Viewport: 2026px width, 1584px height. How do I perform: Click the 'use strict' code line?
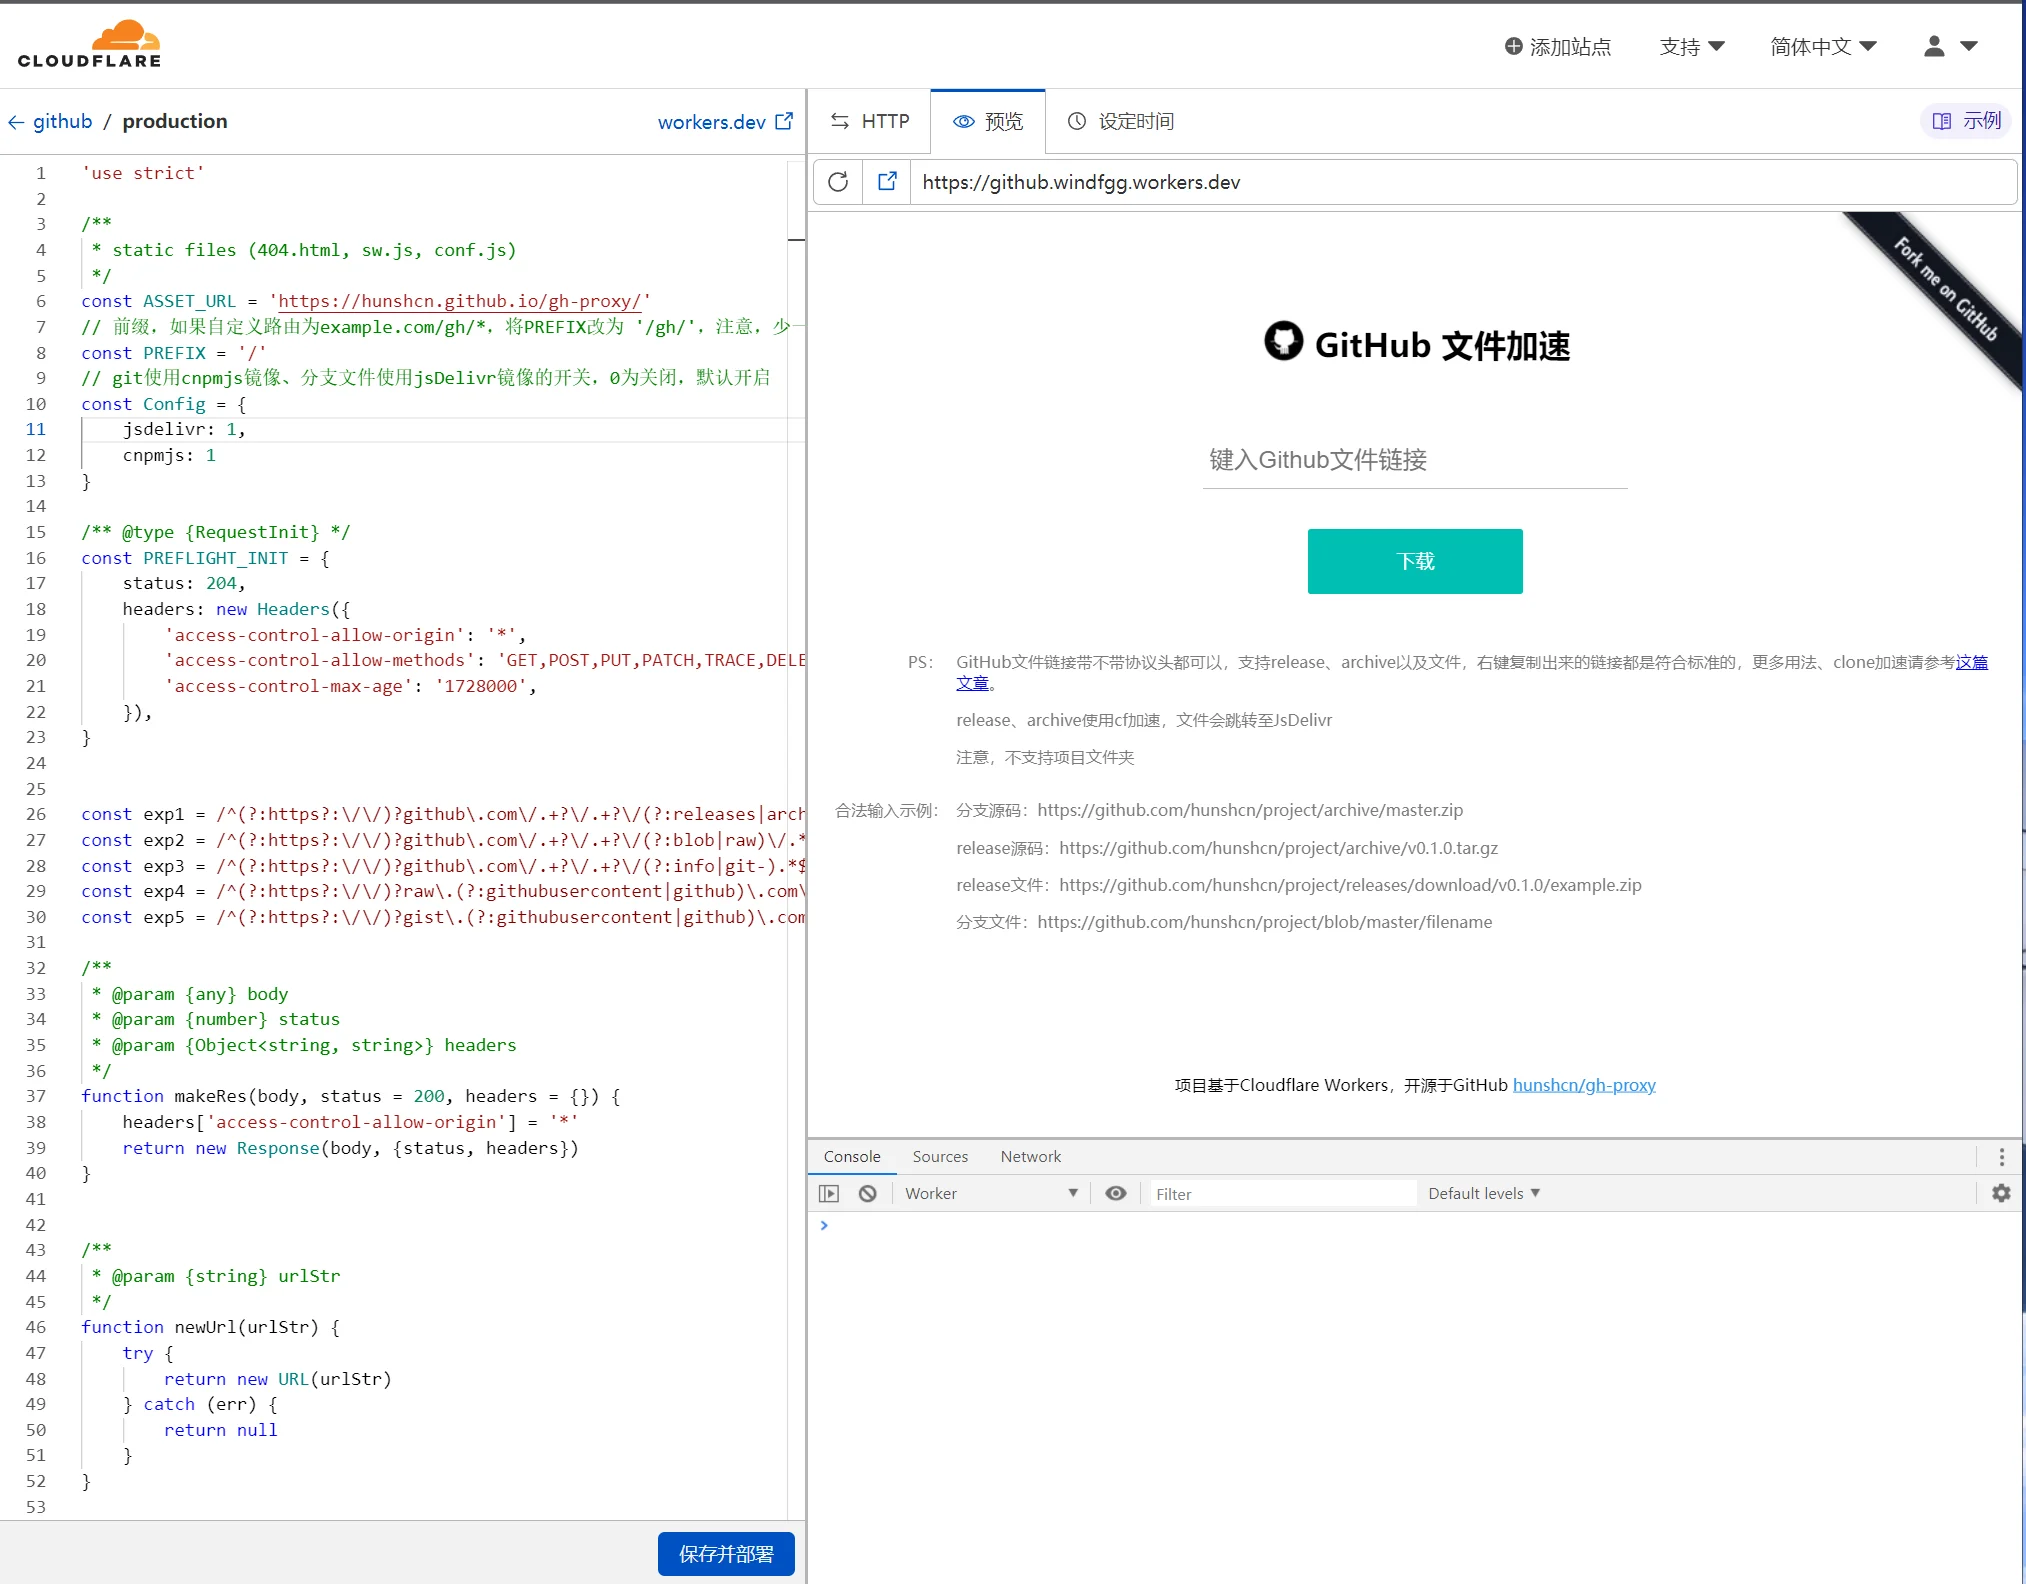pyautogui.click(x=143, y=173)
